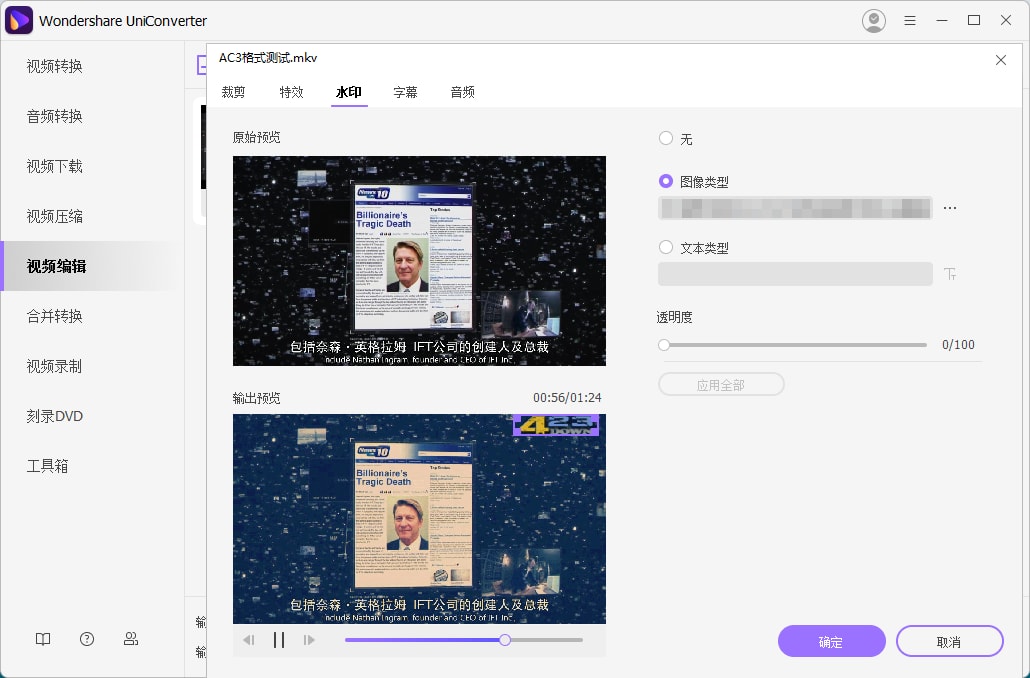Confirm changes with the 确定 button
Image resolution: width=1030 pixels, height=678 pixels.
[x=831, y=641]
